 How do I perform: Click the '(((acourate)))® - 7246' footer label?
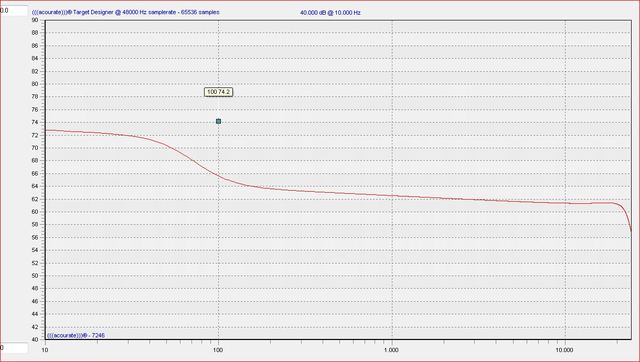(76, 335)
